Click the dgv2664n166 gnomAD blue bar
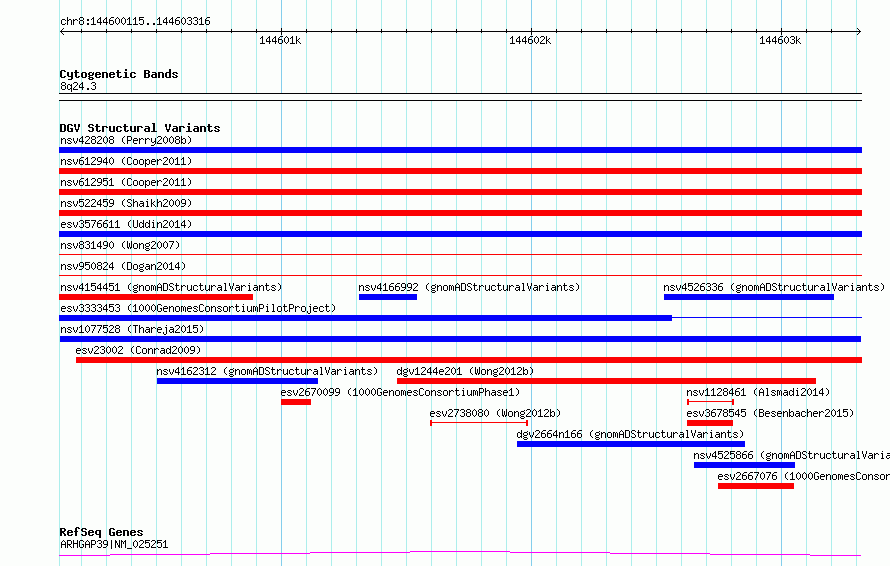Screen dimensions: 890x566 coord(631,444)
